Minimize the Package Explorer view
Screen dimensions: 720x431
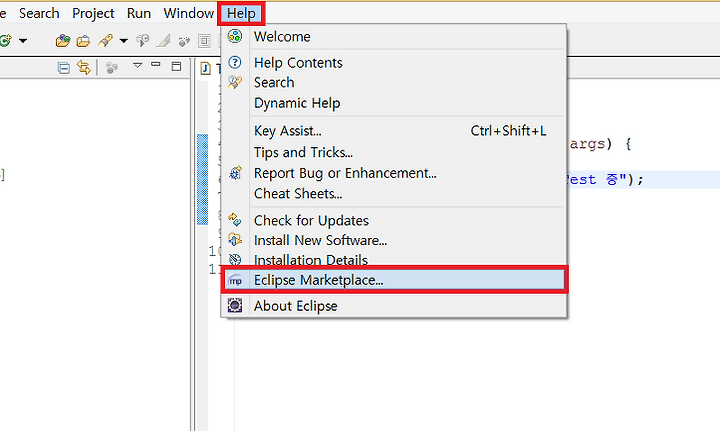click(156, 65)
